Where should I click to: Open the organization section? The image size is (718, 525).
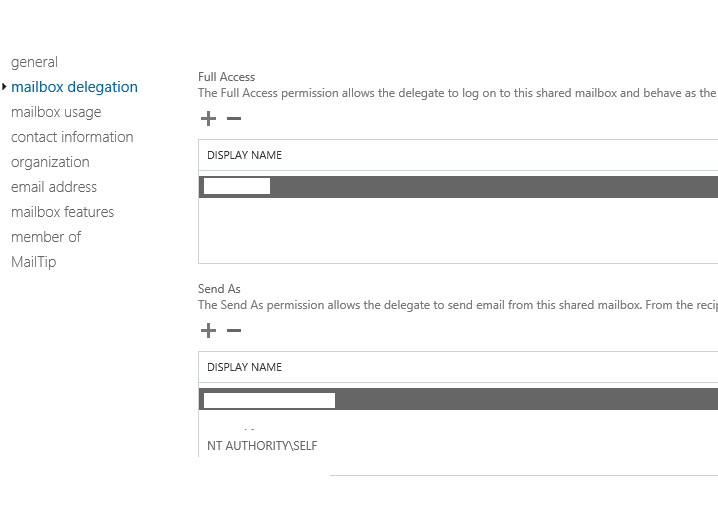click(x=50, y=162)
